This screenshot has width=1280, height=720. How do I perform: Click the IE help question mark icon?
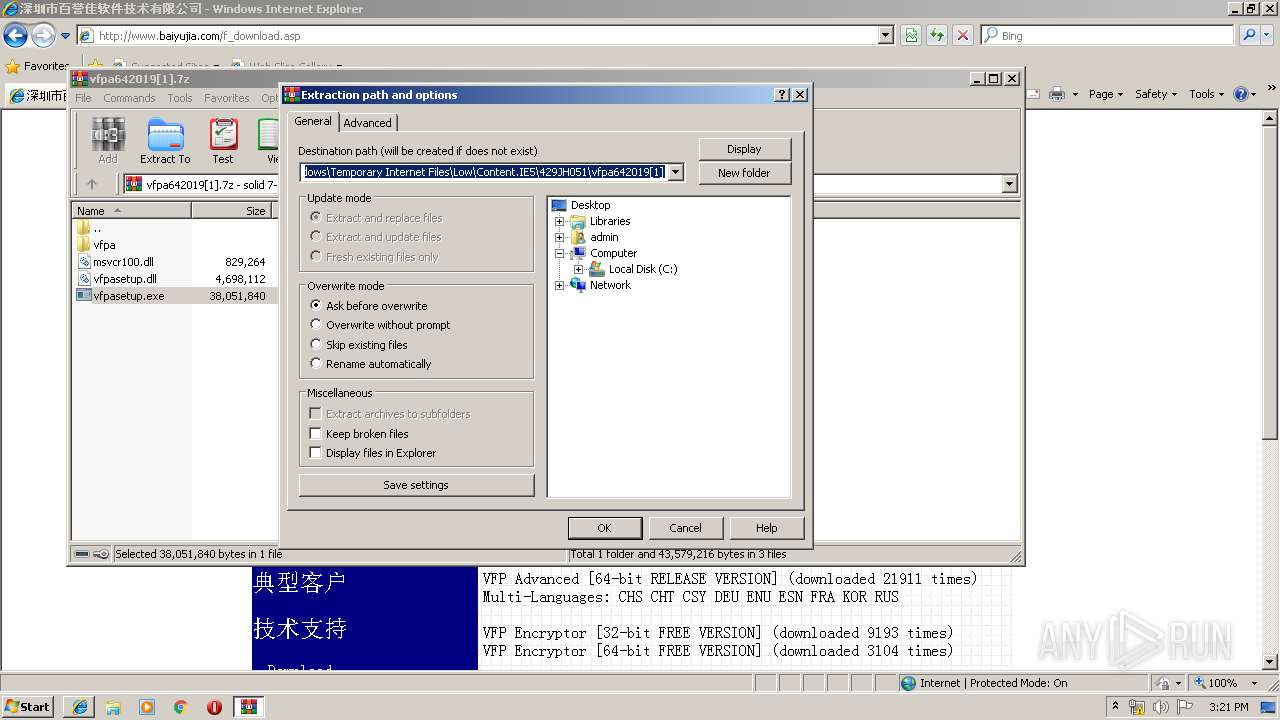1241,94
